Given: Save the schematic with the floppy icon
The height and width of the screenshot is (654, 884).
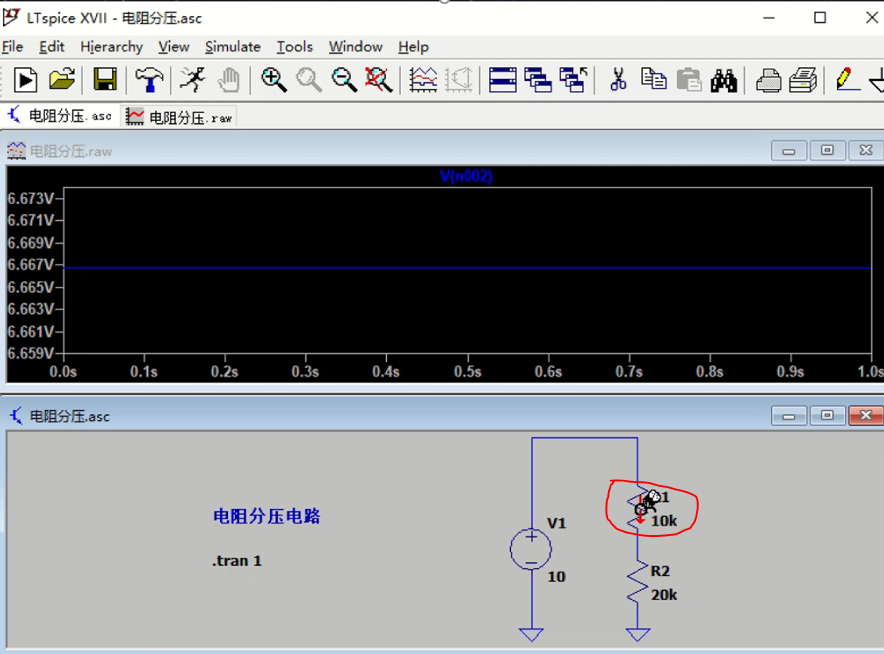Looking at the screenshot, I should point(105,80).
